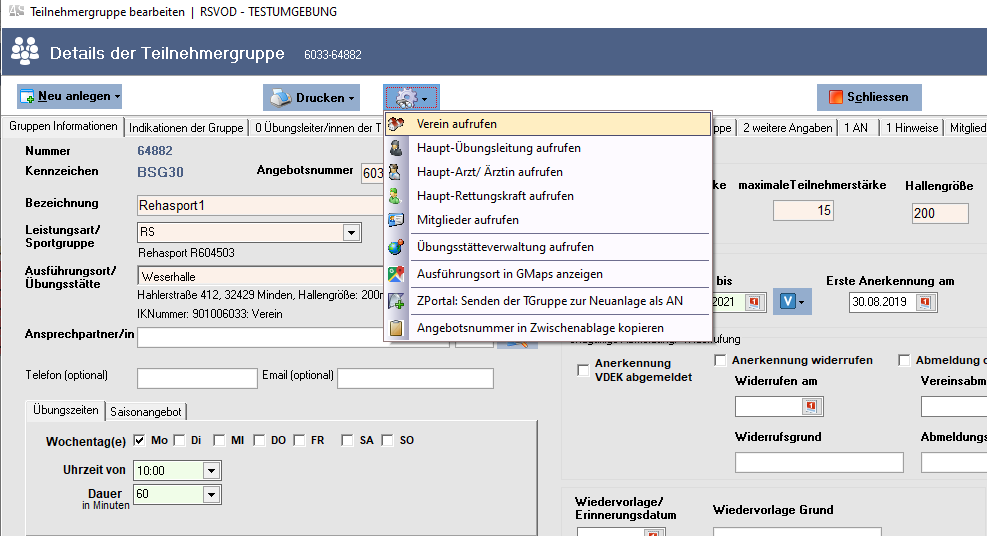Click the GMaps Ausführungsort map icon
987x536 pixels.
pos(397,274)
